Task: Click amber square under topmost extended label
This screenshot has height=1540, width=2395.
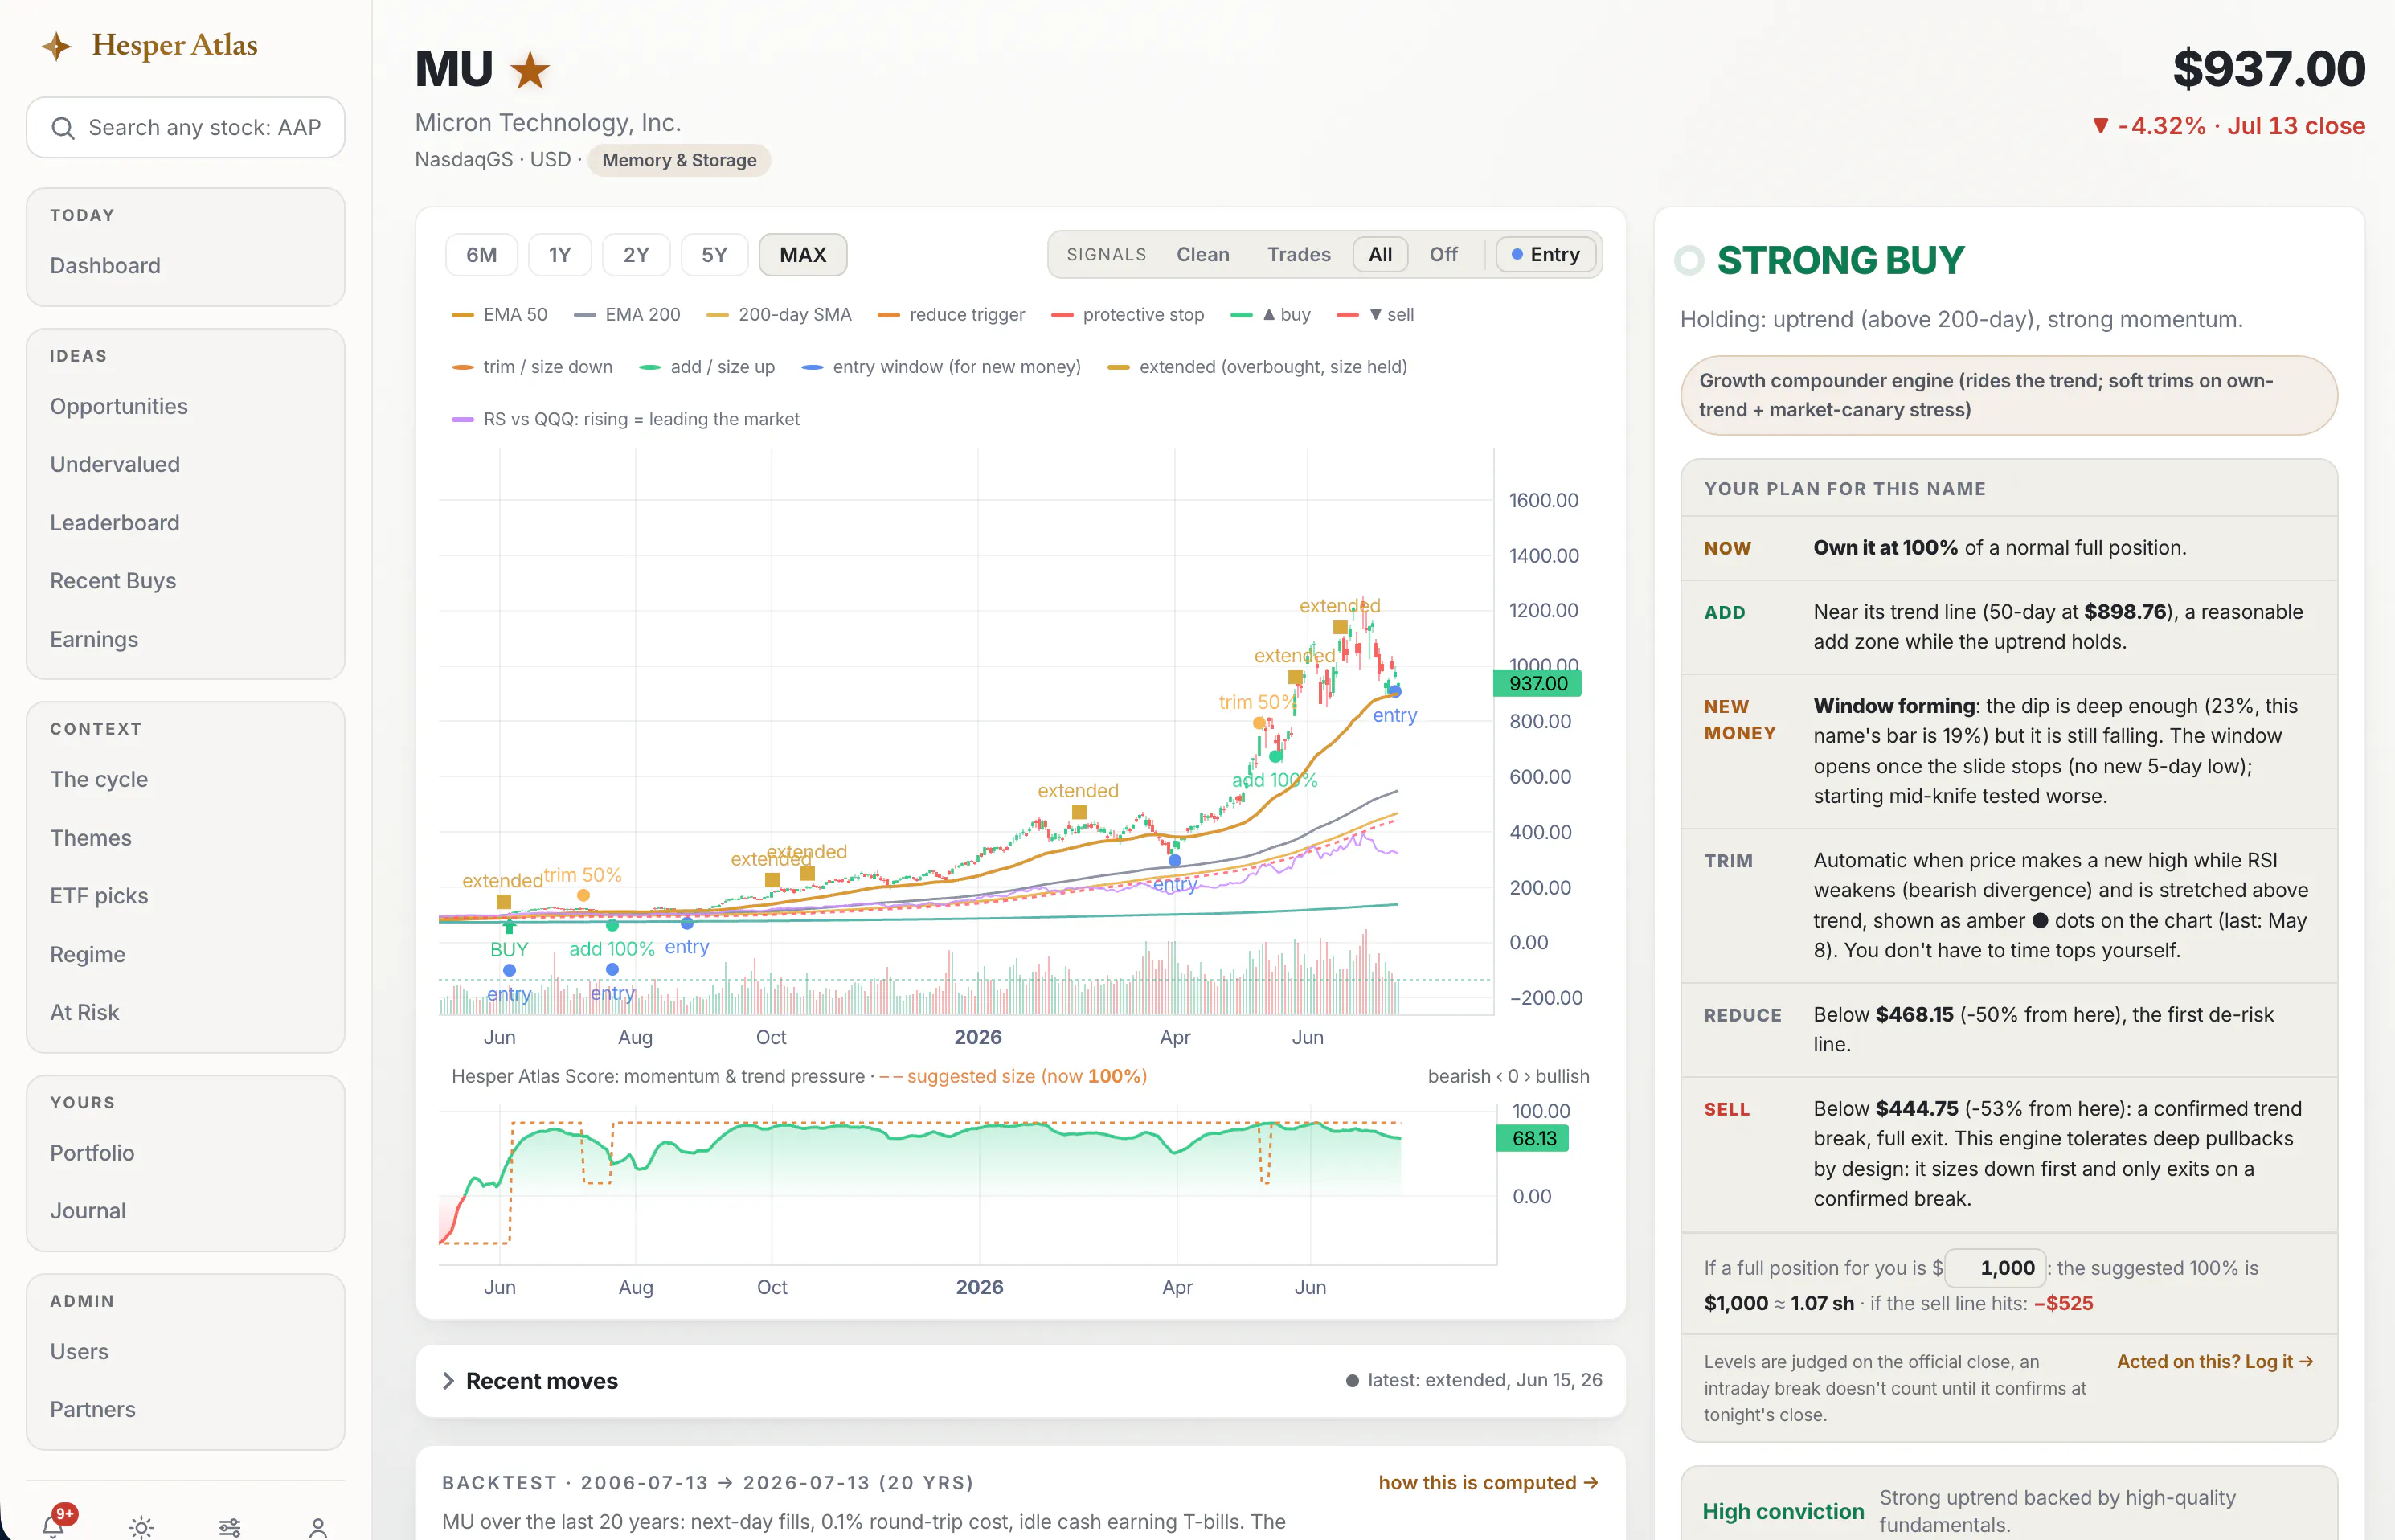Action: pyautogui.click(x=1340, y=627)
